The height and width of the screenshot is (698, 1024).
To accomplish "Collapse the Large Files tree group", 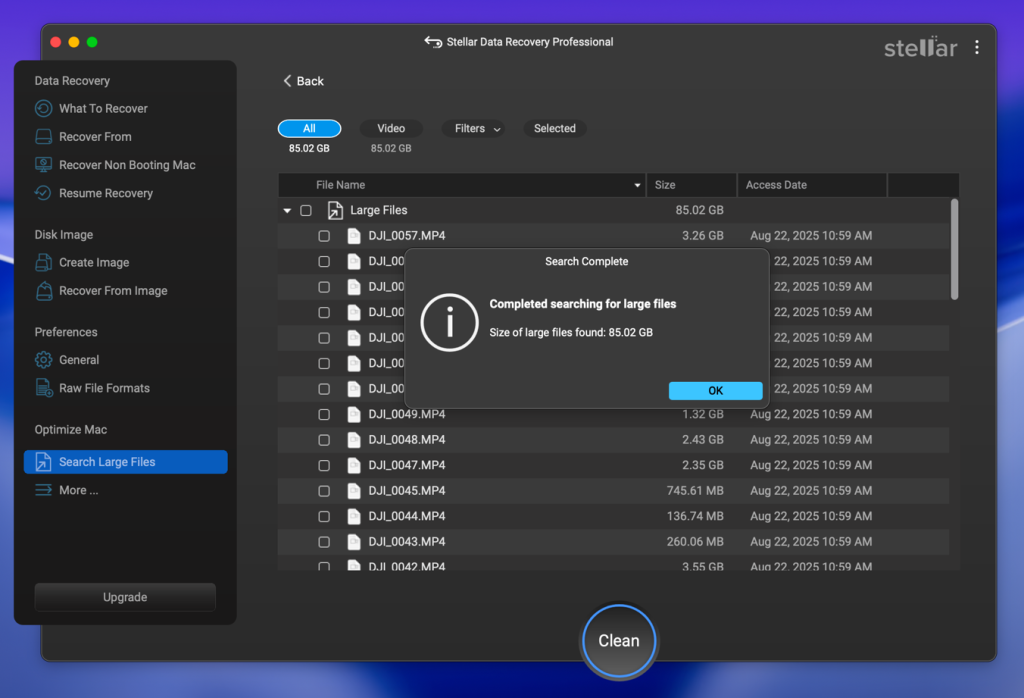I will [288, 211].
